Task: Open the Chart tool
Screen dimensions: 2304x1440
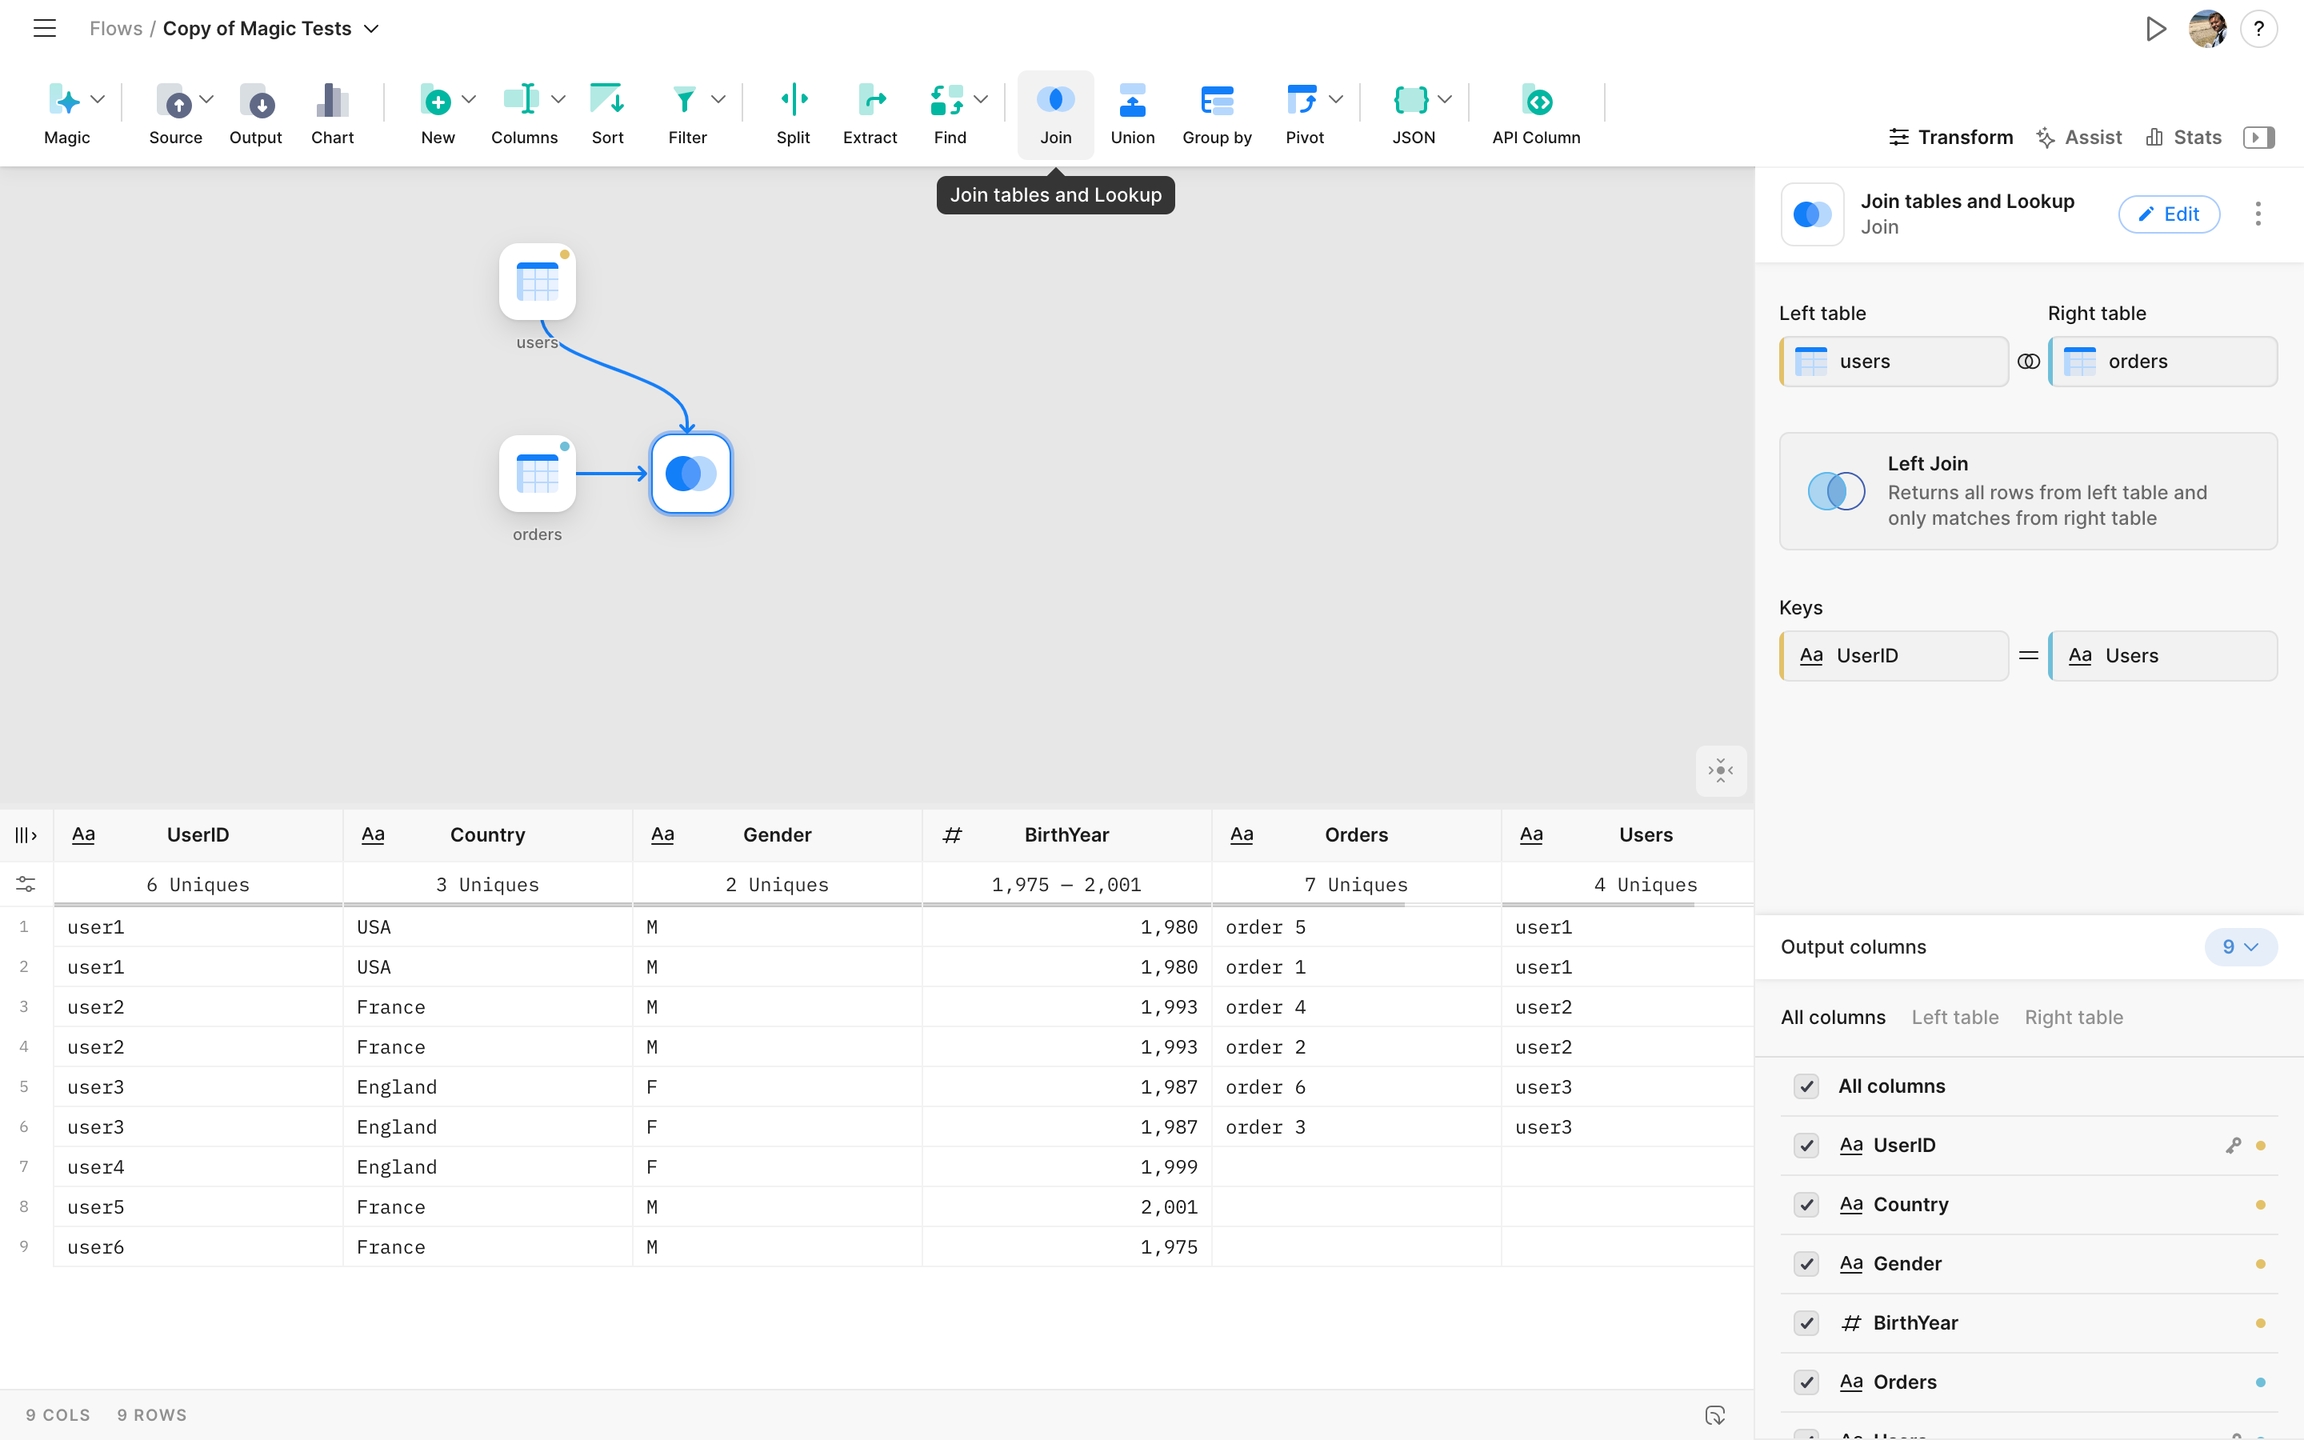Action: 332,101
